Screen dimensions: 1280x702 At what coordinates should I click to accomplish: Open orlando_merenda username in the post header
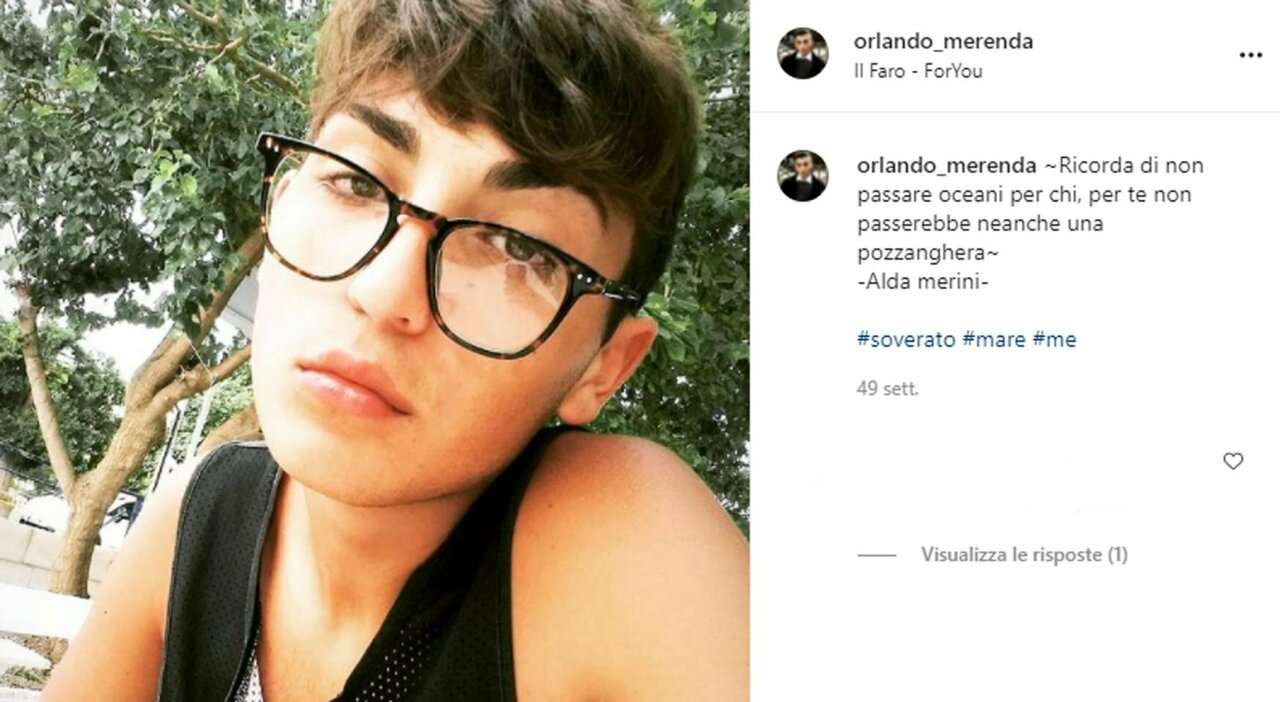point(943,42)
